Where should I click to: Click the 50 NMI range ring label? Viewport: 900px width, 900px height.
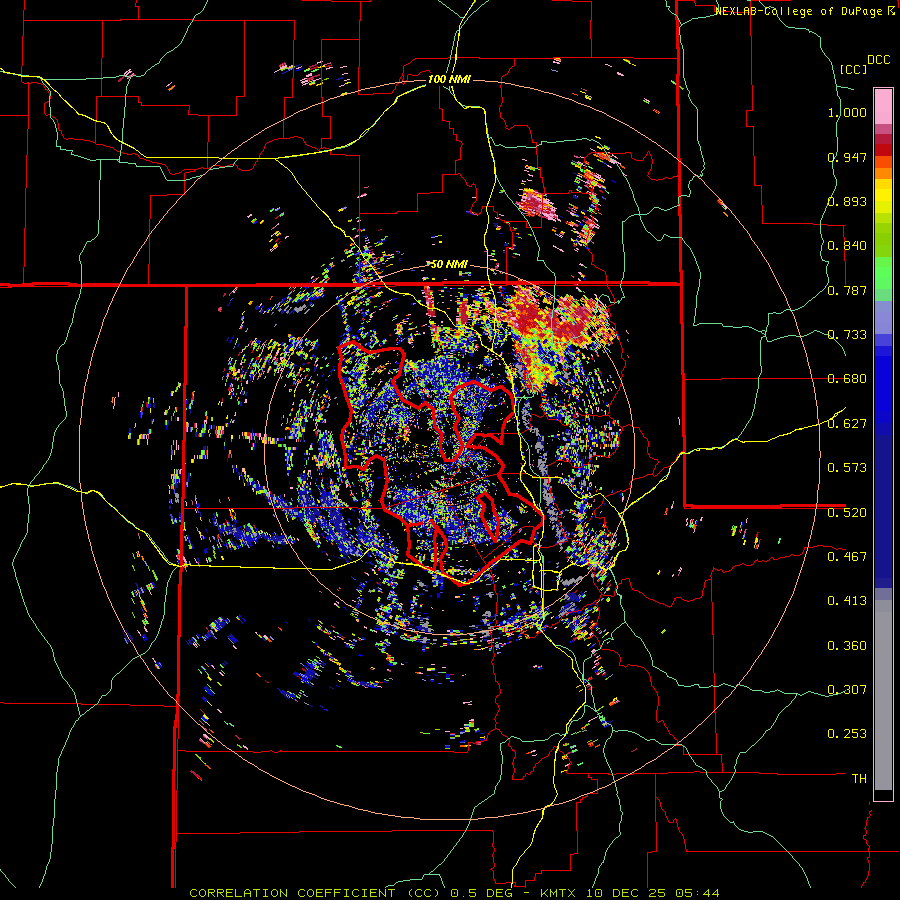[x=449, y=265]
